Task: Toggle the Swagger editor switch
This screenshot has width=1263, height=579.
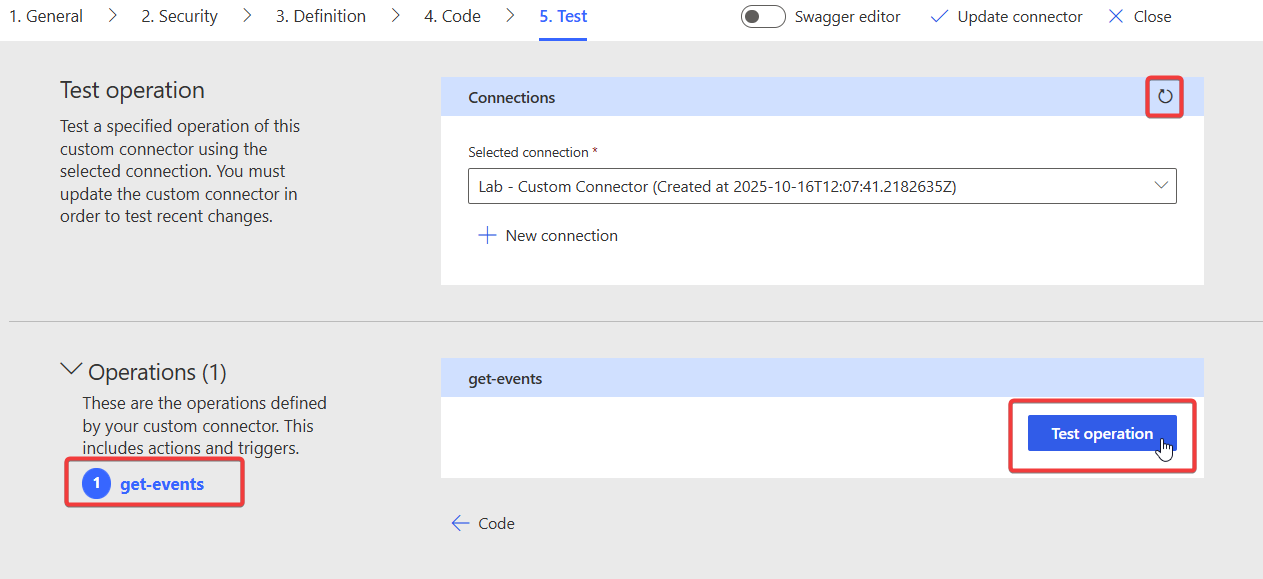Action: click(762, 17)
